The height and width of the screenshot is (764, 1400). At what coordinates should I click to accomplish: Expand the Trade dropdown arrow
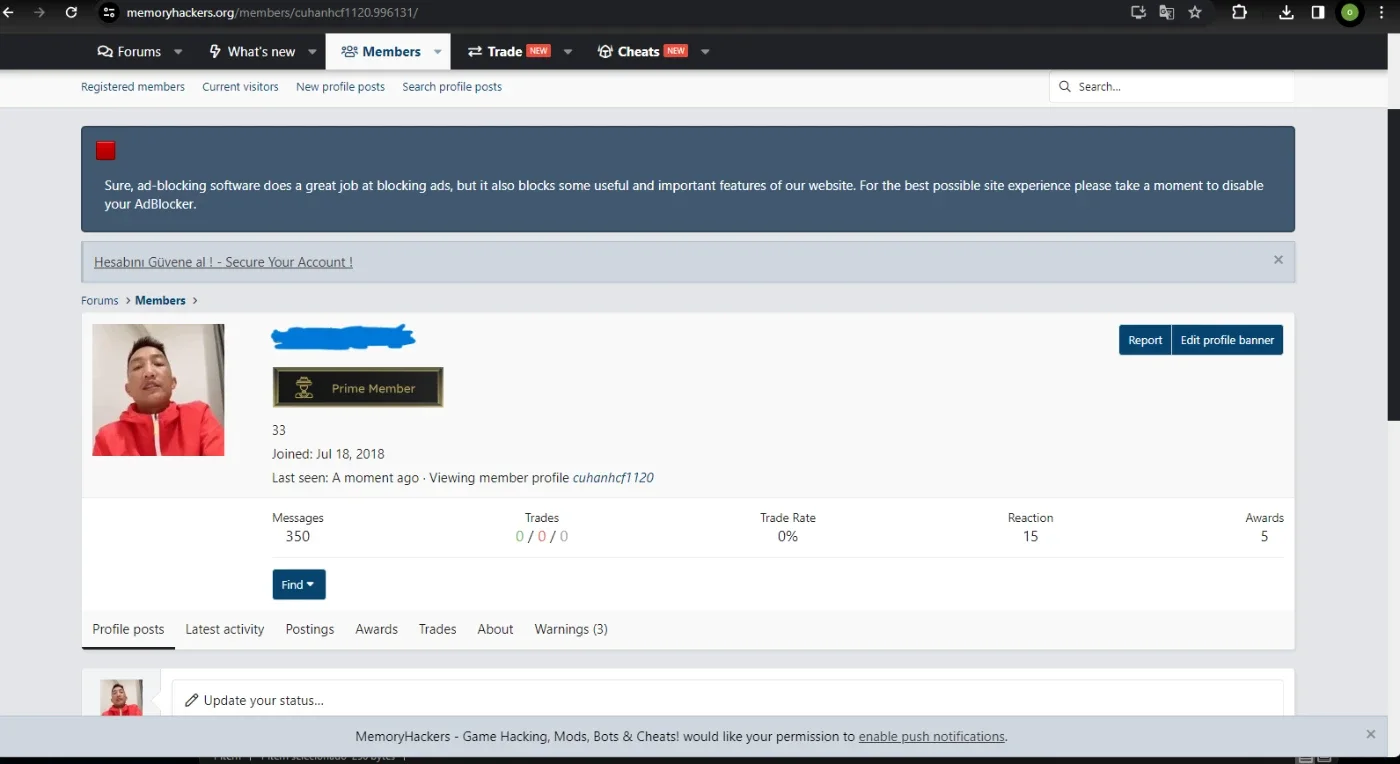(568, 52)
